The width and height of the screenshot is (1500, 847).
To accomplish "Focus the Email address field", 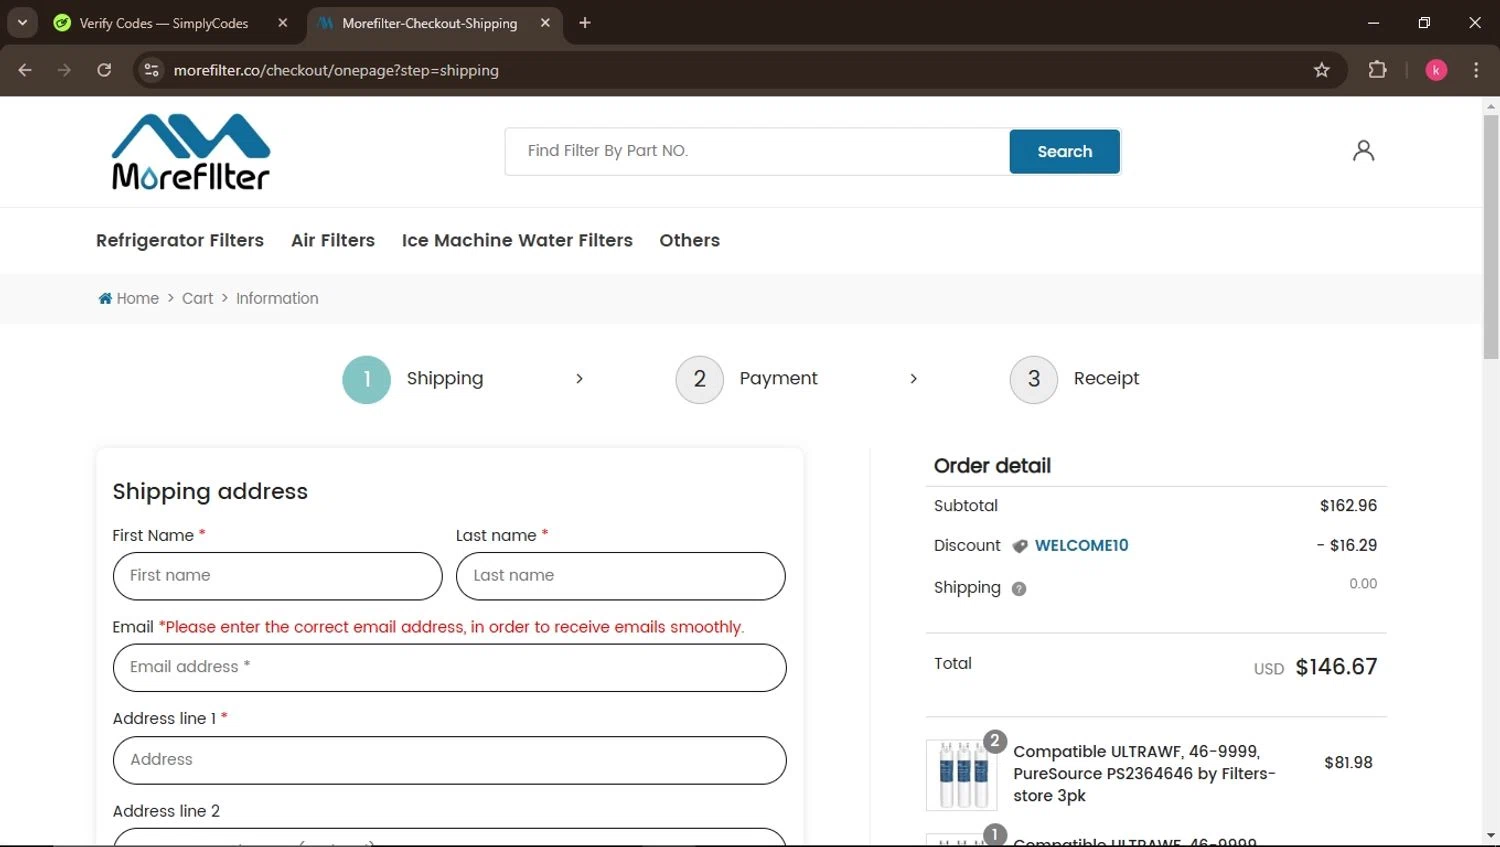I will tap(450, 668).
